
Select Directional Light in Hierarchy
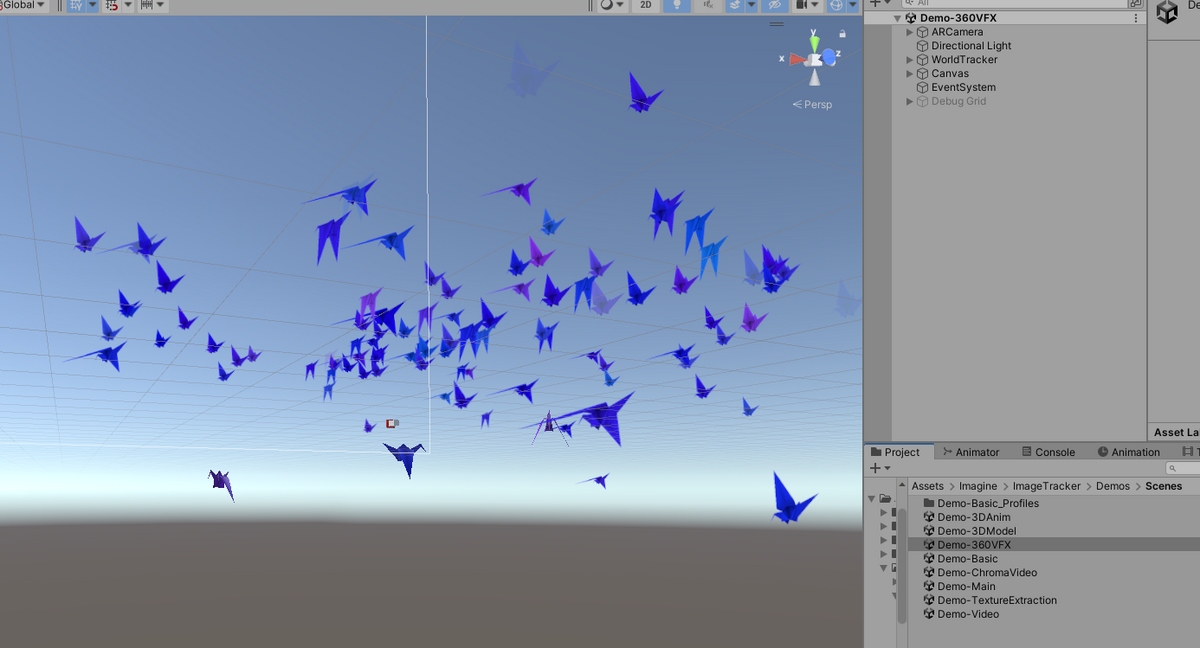tap(971, 46)
